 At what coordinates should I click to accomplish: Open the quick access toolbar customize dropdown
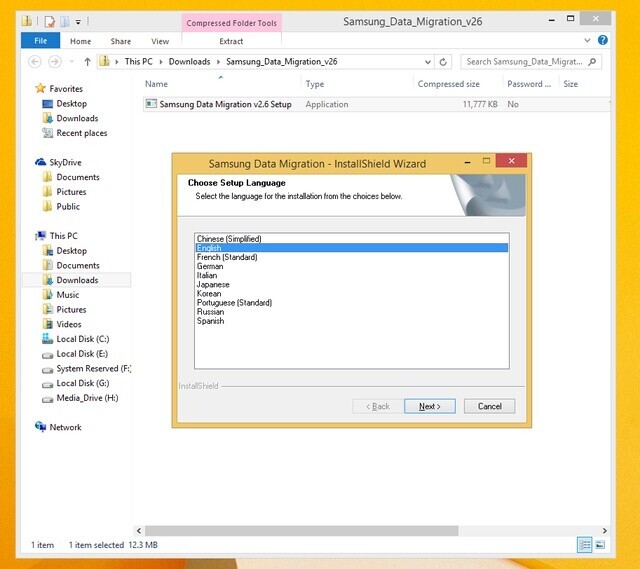point(78,22)
